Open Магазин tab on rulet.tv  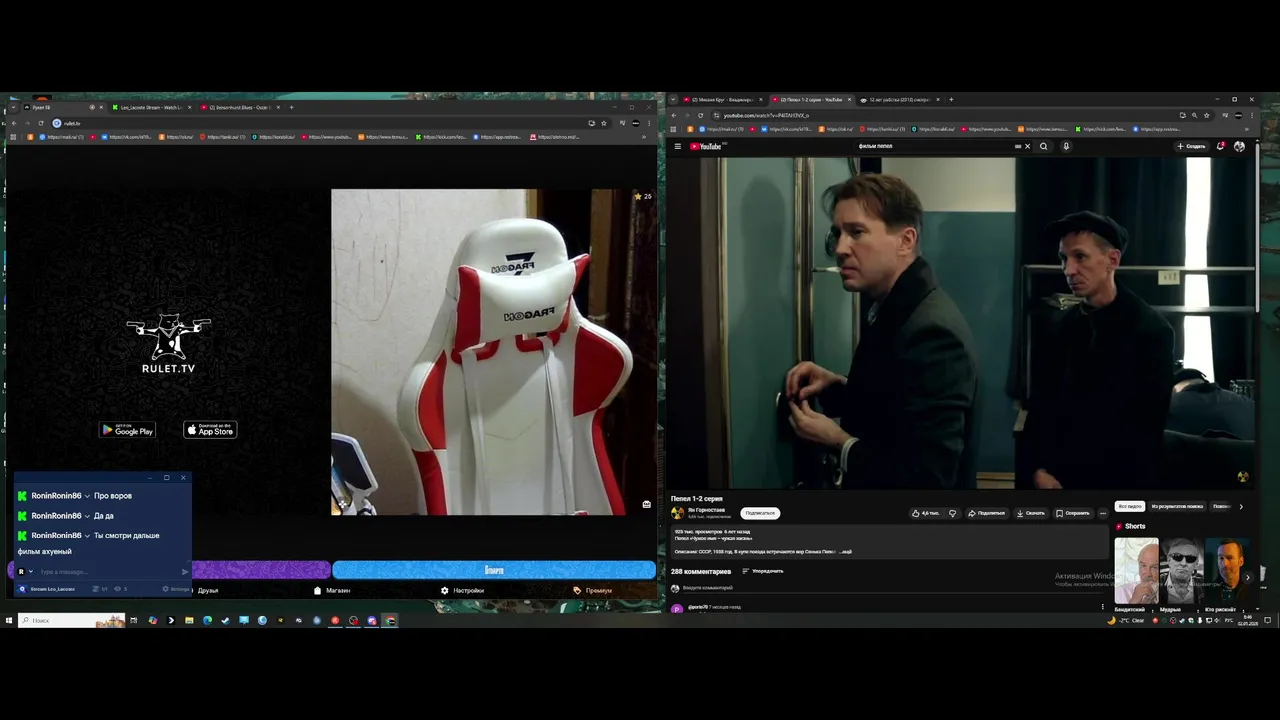point(332,590)
